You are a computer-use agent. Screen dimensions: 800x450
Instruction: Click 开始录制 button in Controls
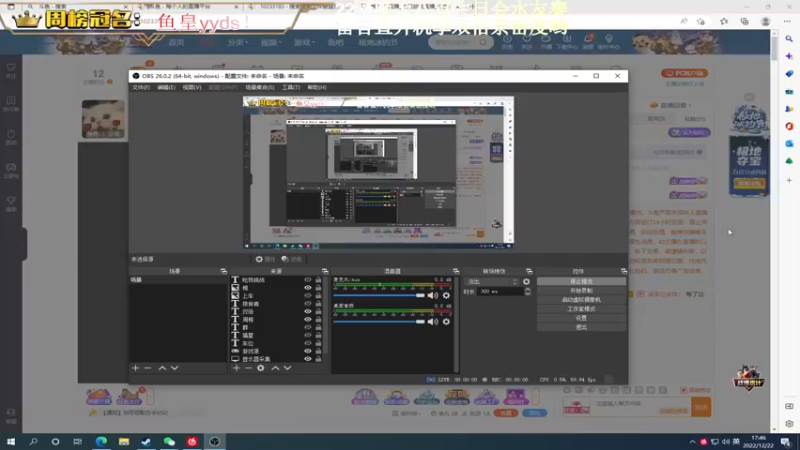[x=581, y=291]
